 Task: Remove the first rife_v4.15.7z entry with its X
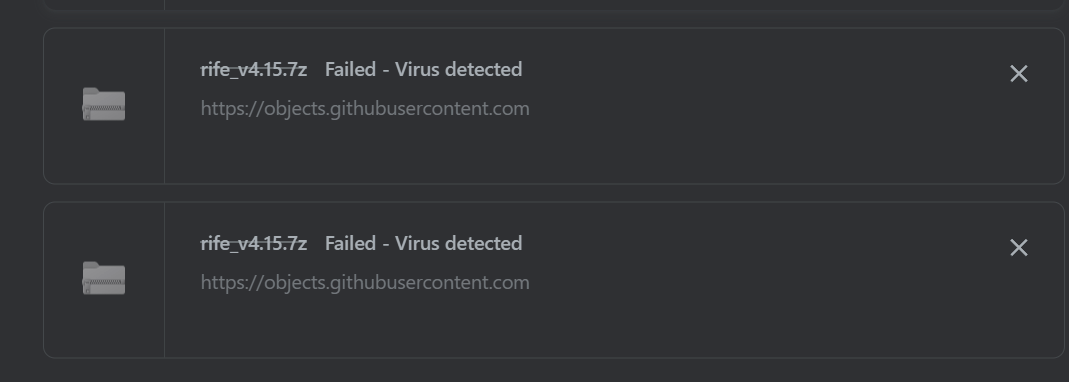tap(1019, 74)
